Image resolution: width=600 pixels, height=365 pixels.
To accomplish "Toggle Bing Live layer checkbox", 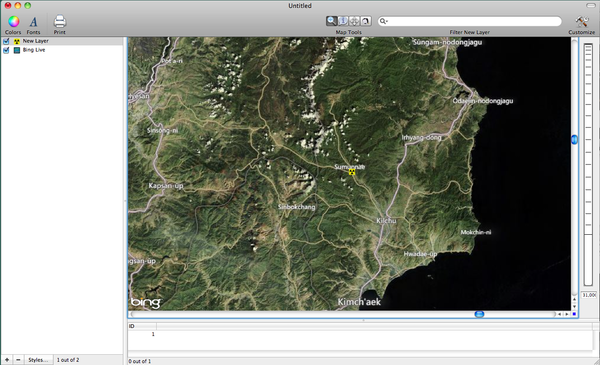I will pos(6,50).
